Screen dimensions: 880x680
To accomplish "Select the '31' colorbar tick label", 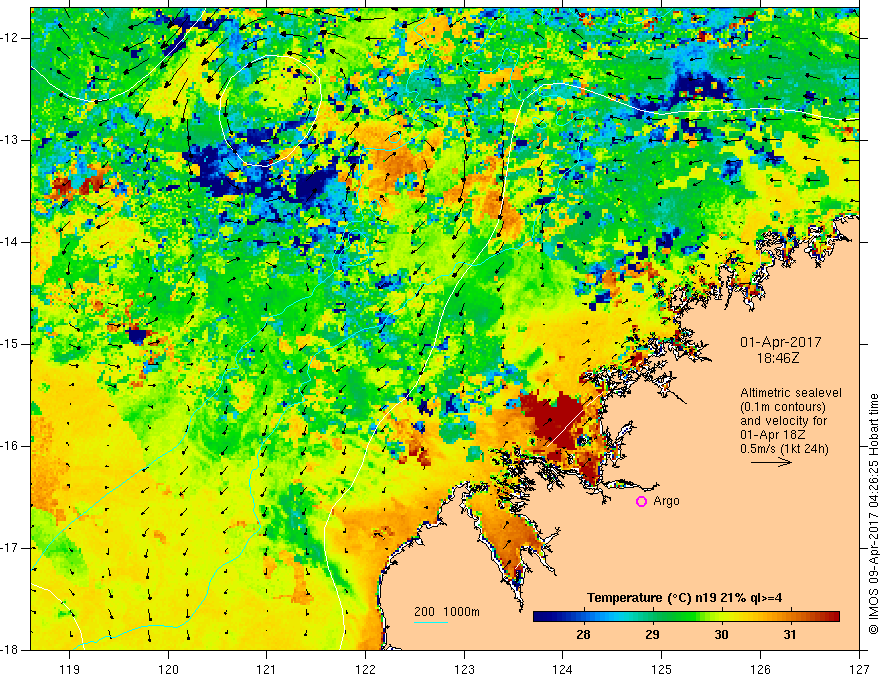I will (x=790, y=635).
